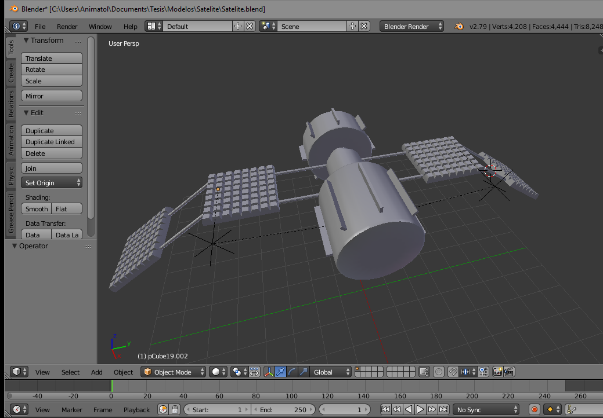Enable the scale manipulator icon
Image resolution: width=603 pixels, height=418 pixels.
(x=303, y=372)
